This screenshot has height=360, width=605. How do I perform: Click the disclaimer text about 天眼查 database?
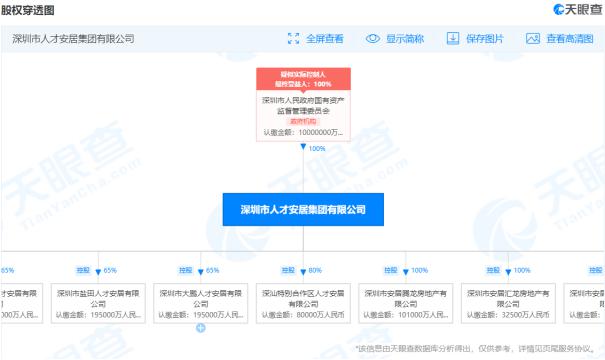(x=476, y=349)
